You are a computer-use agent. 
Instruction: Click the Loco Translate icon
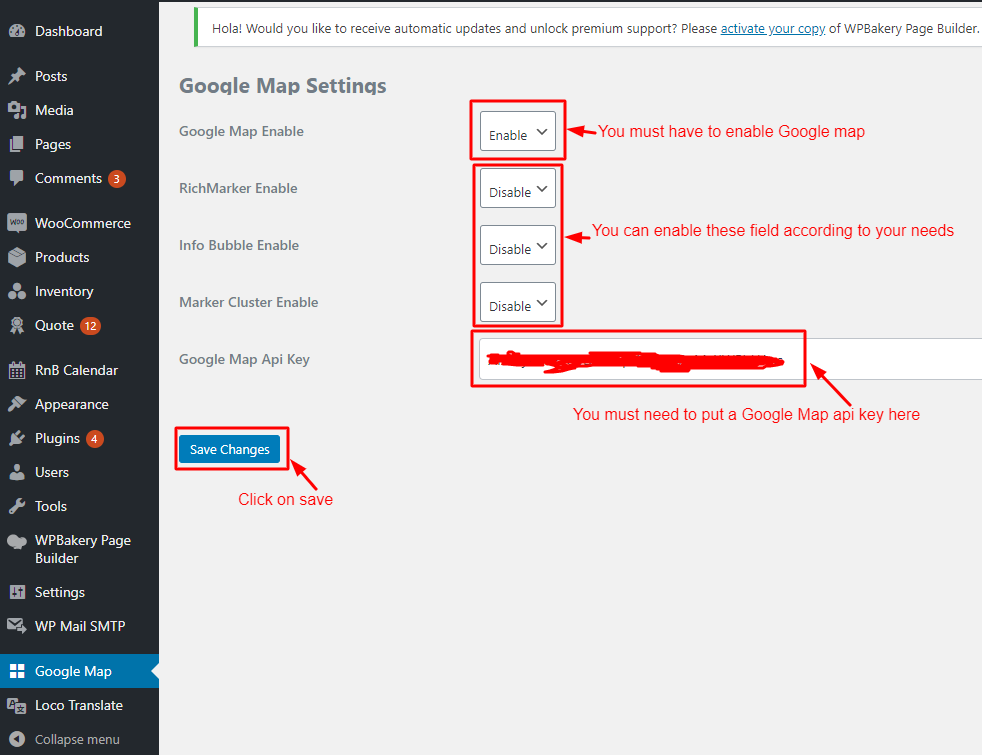(x=17, y=705)
